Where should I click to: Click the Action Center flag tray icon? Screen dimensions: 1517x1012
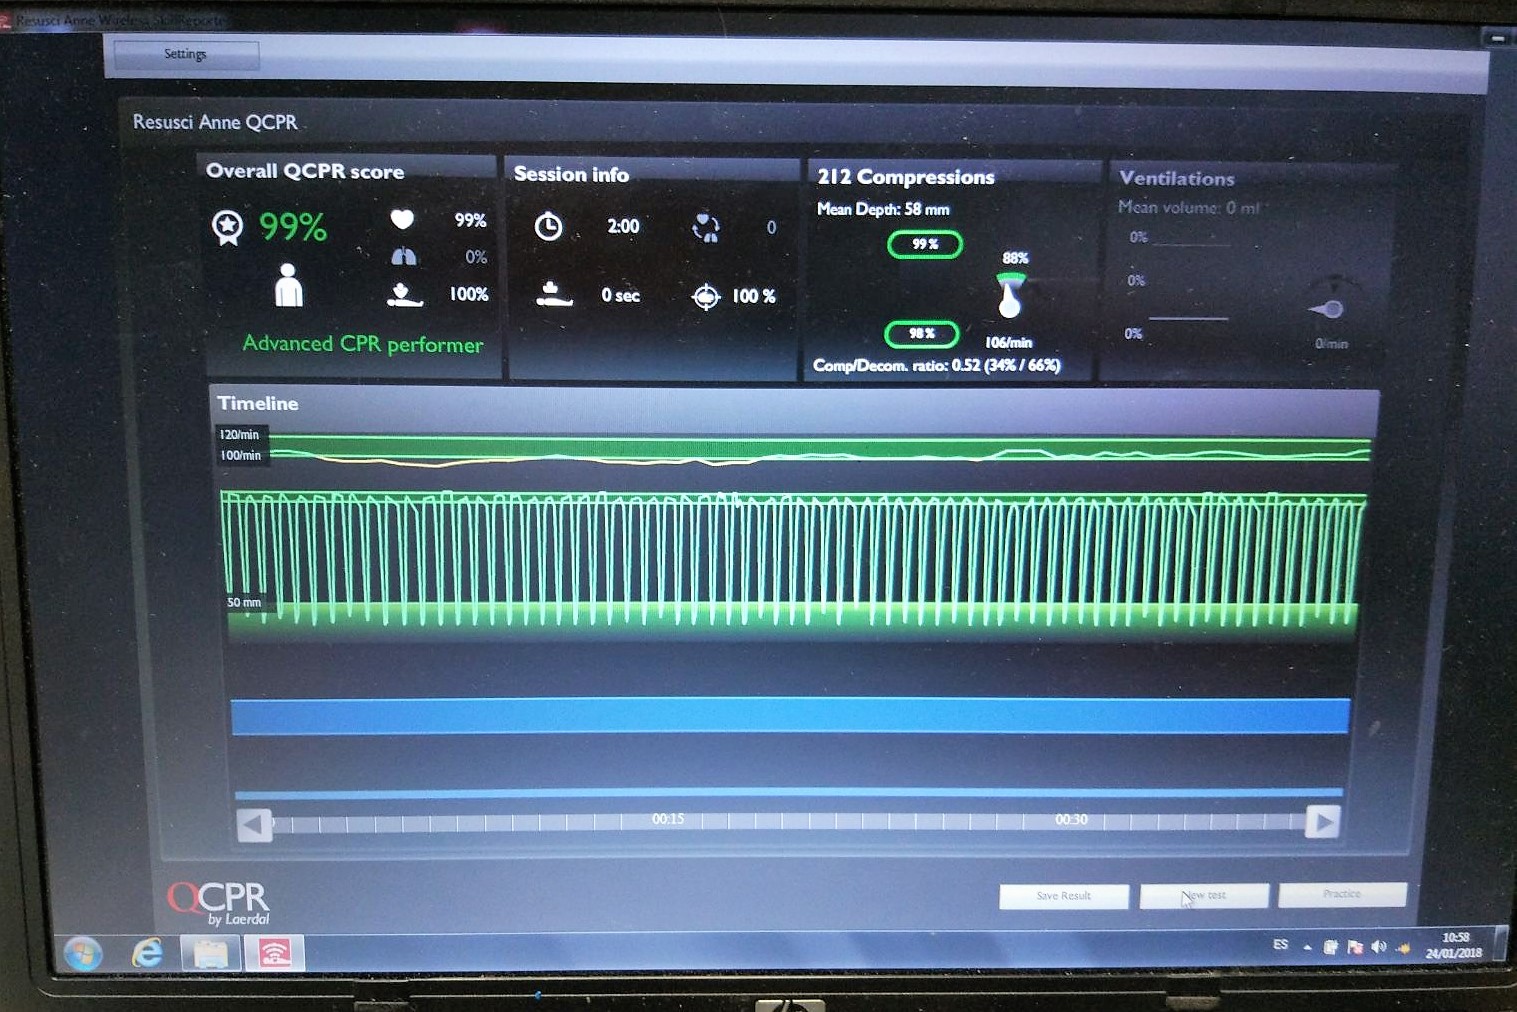[1355, 946]
